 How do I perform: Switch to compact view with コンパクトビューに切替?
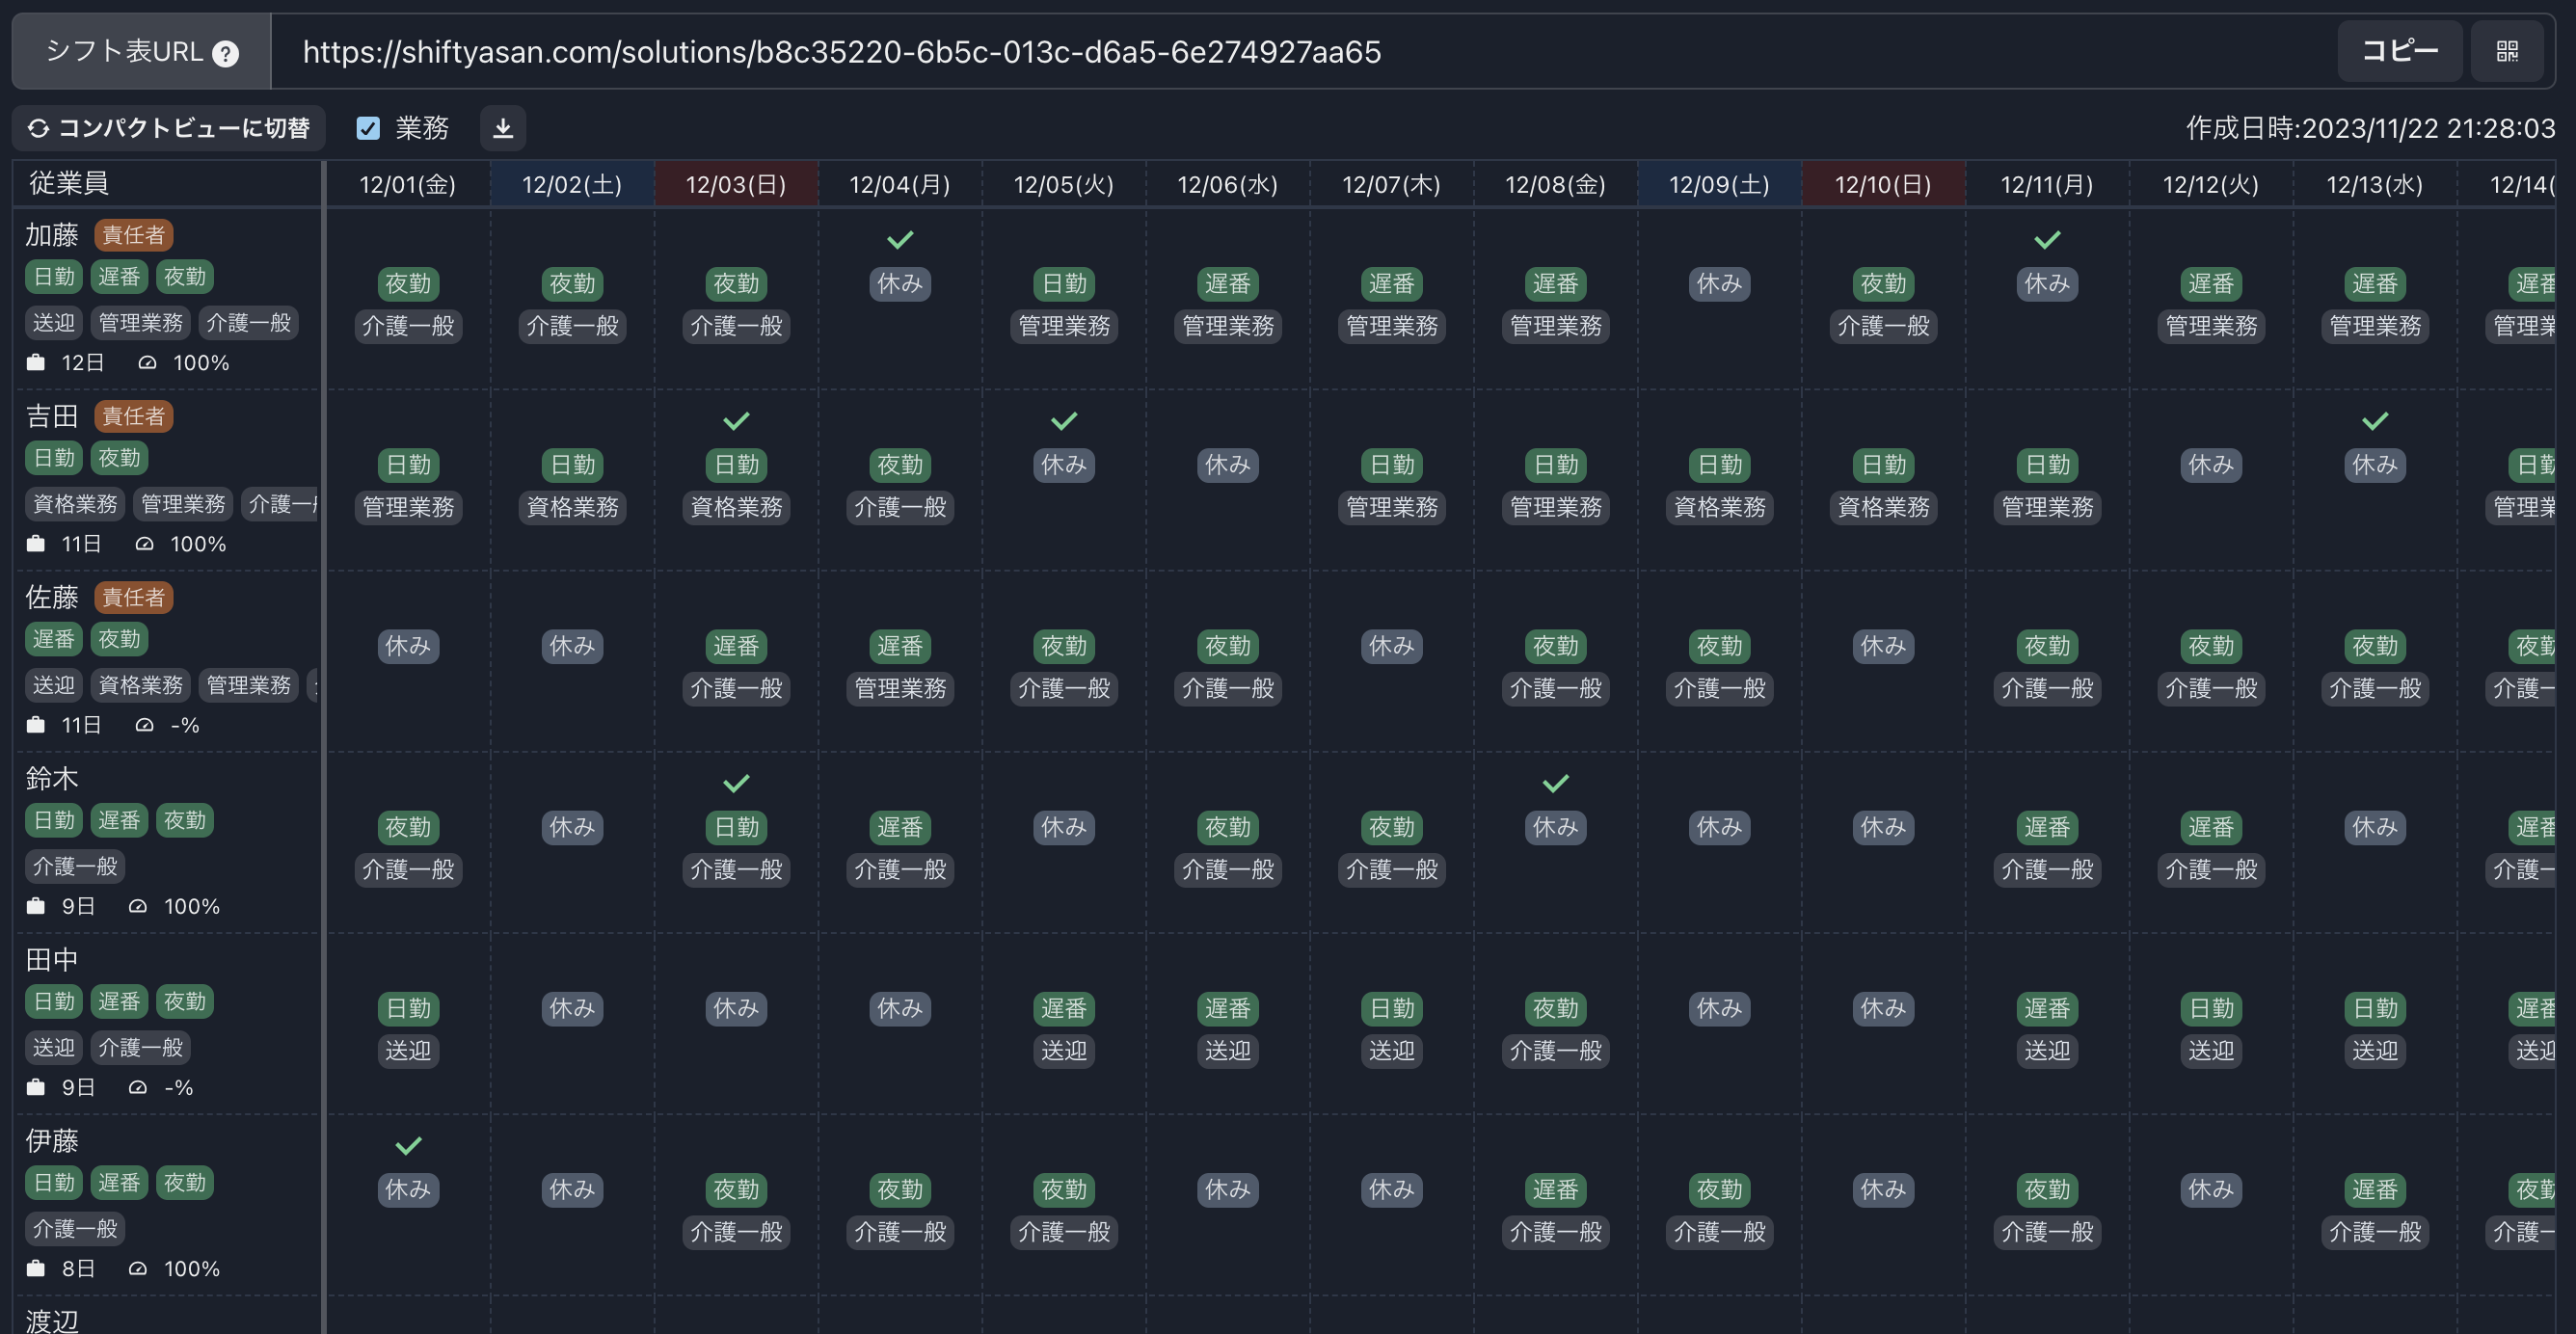tap(169, 128)
